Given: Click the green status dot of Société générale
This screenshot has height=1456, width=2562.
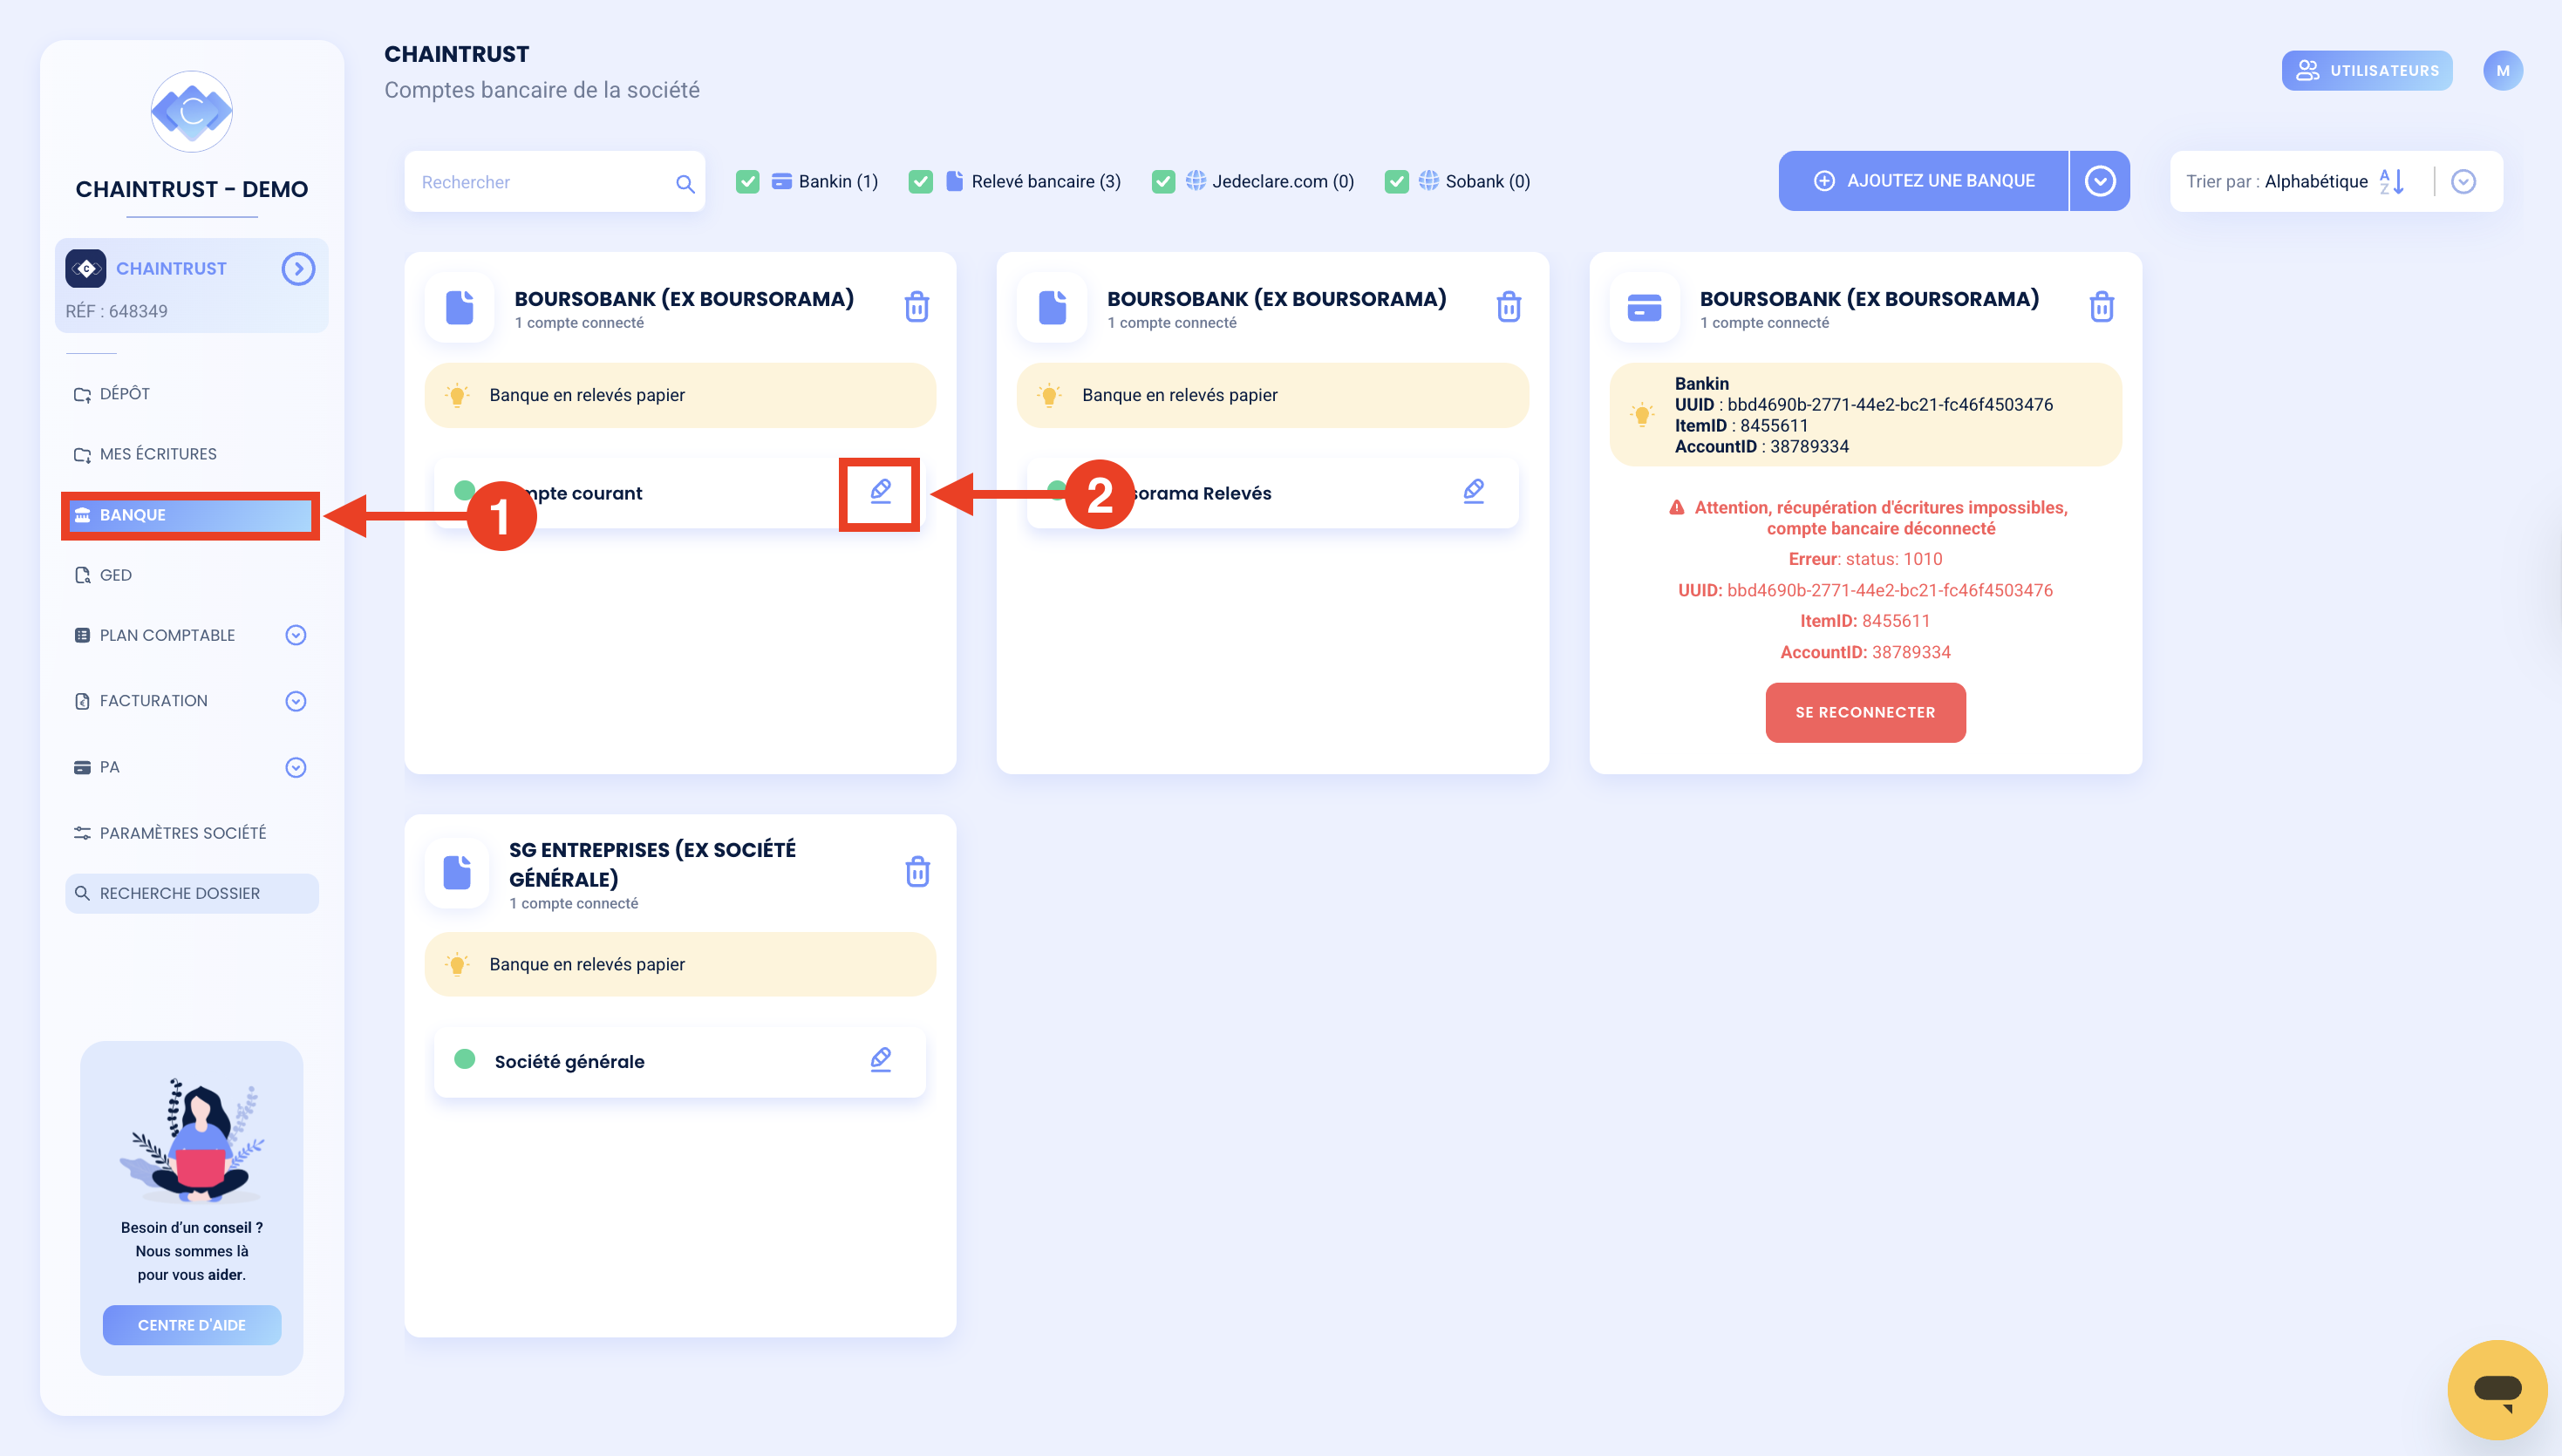Looking at the screenshot, I should point(465,1059).
